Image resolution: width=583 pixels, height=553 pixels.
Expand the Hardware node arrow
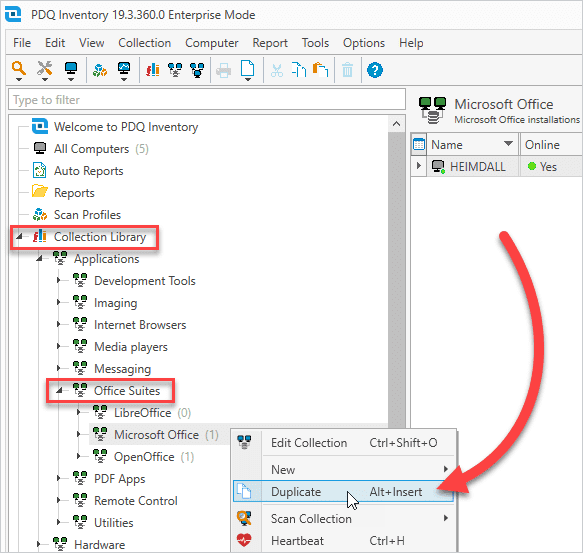coord(39,544)
